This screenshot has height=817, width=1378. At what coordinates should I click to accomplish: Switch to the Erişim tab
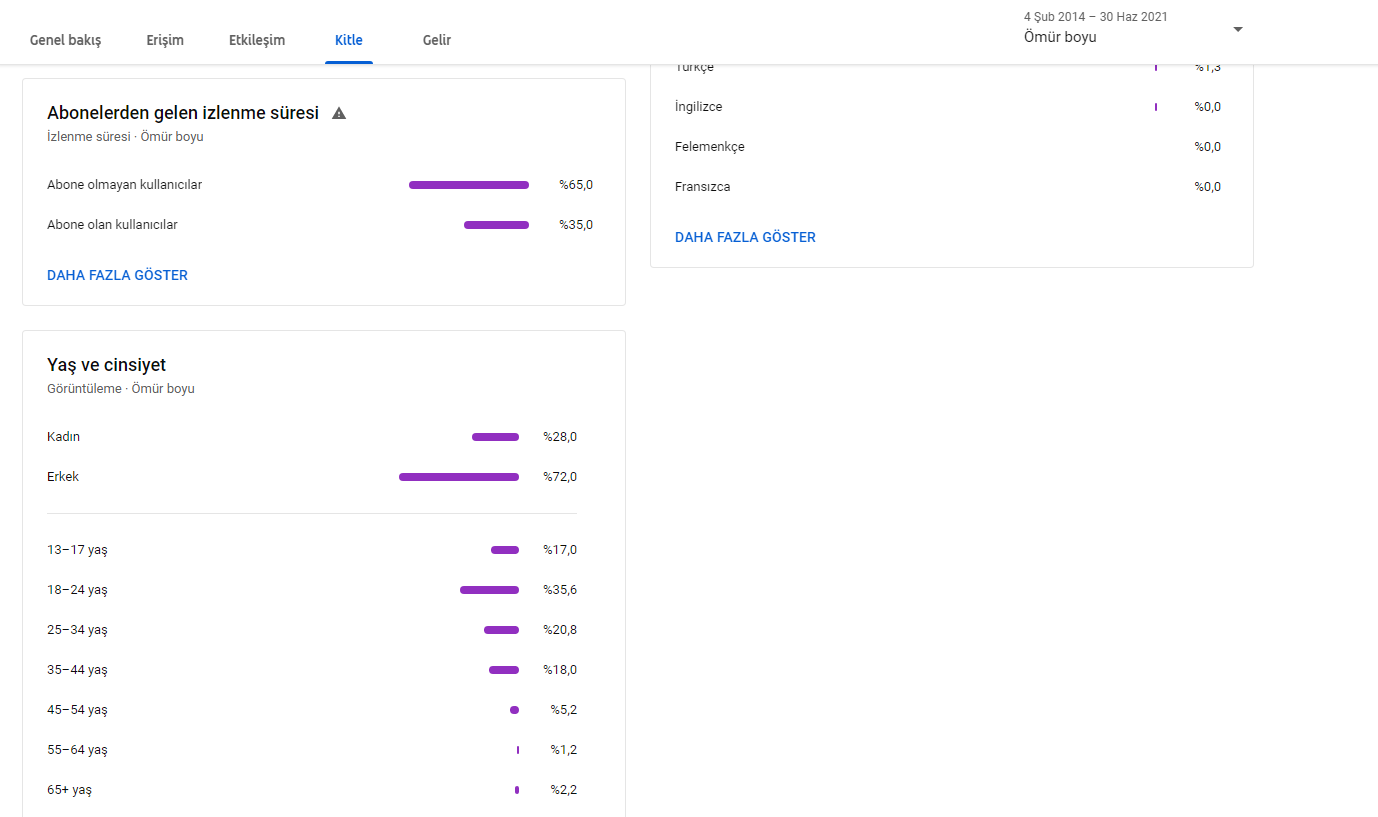165,40
